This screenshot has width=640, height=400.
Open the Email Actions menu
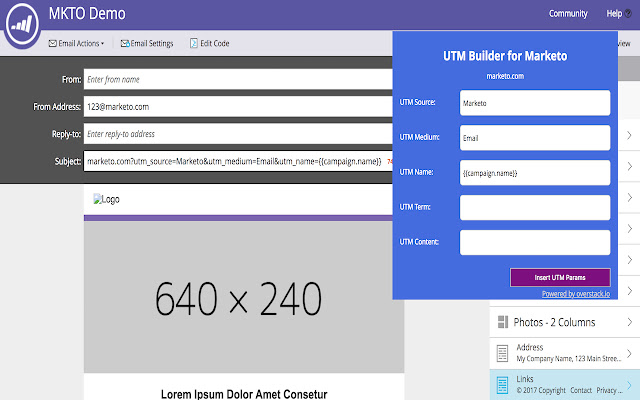tap(76, 43)
